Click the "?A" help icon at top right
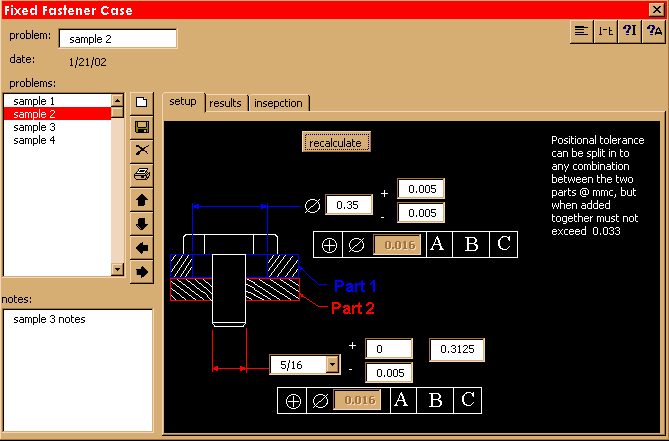Viewport: 669px width, 441px height. point(654,31)
